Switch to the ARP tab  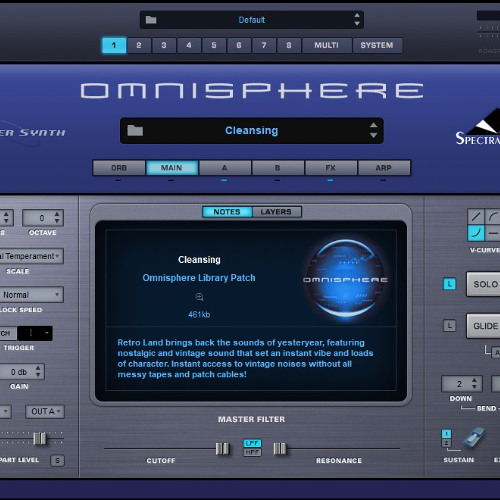coord(384,168)
